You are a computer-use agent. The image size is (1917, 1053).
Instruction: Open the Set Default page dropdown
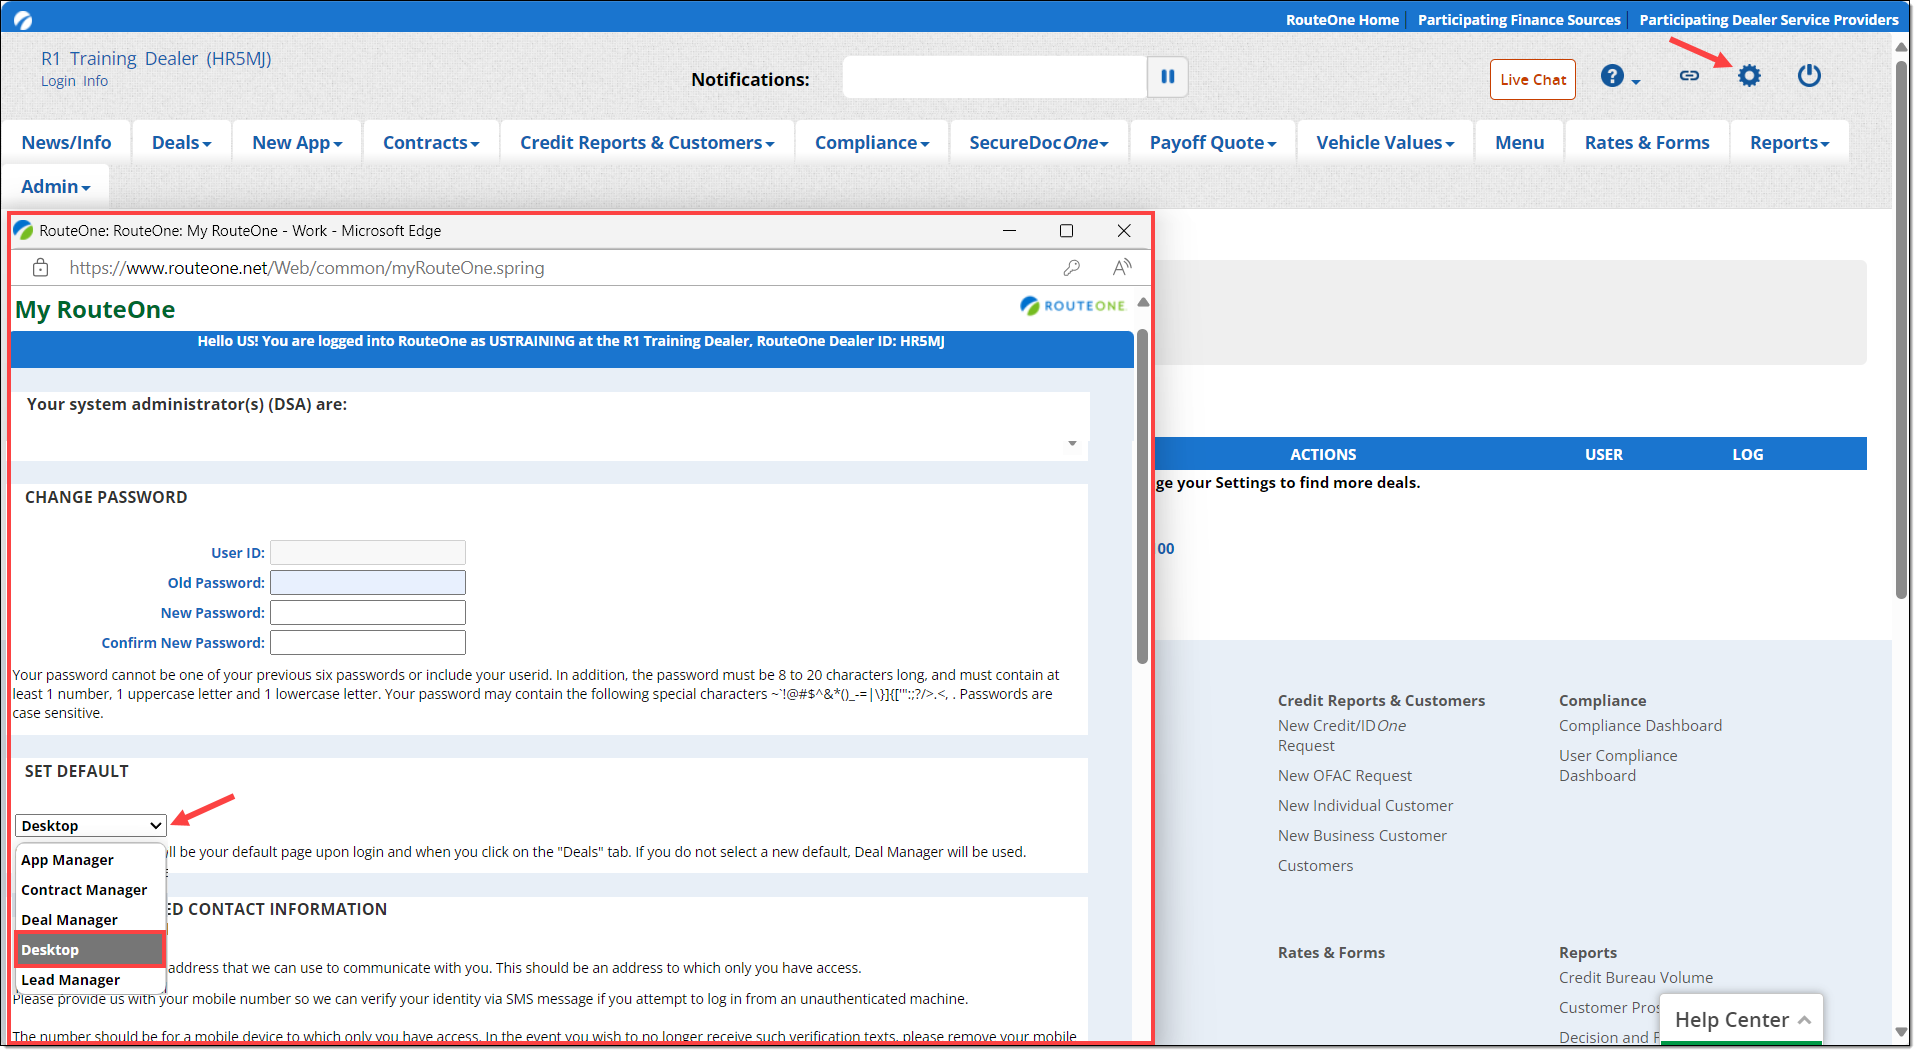tap(90, 826)
